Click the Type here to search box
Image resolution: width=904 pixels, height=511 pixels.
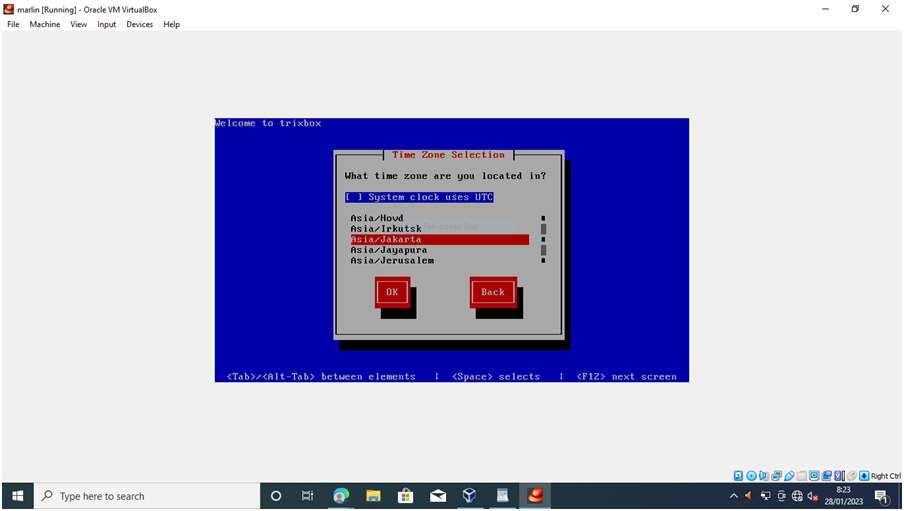coord(147,496)
